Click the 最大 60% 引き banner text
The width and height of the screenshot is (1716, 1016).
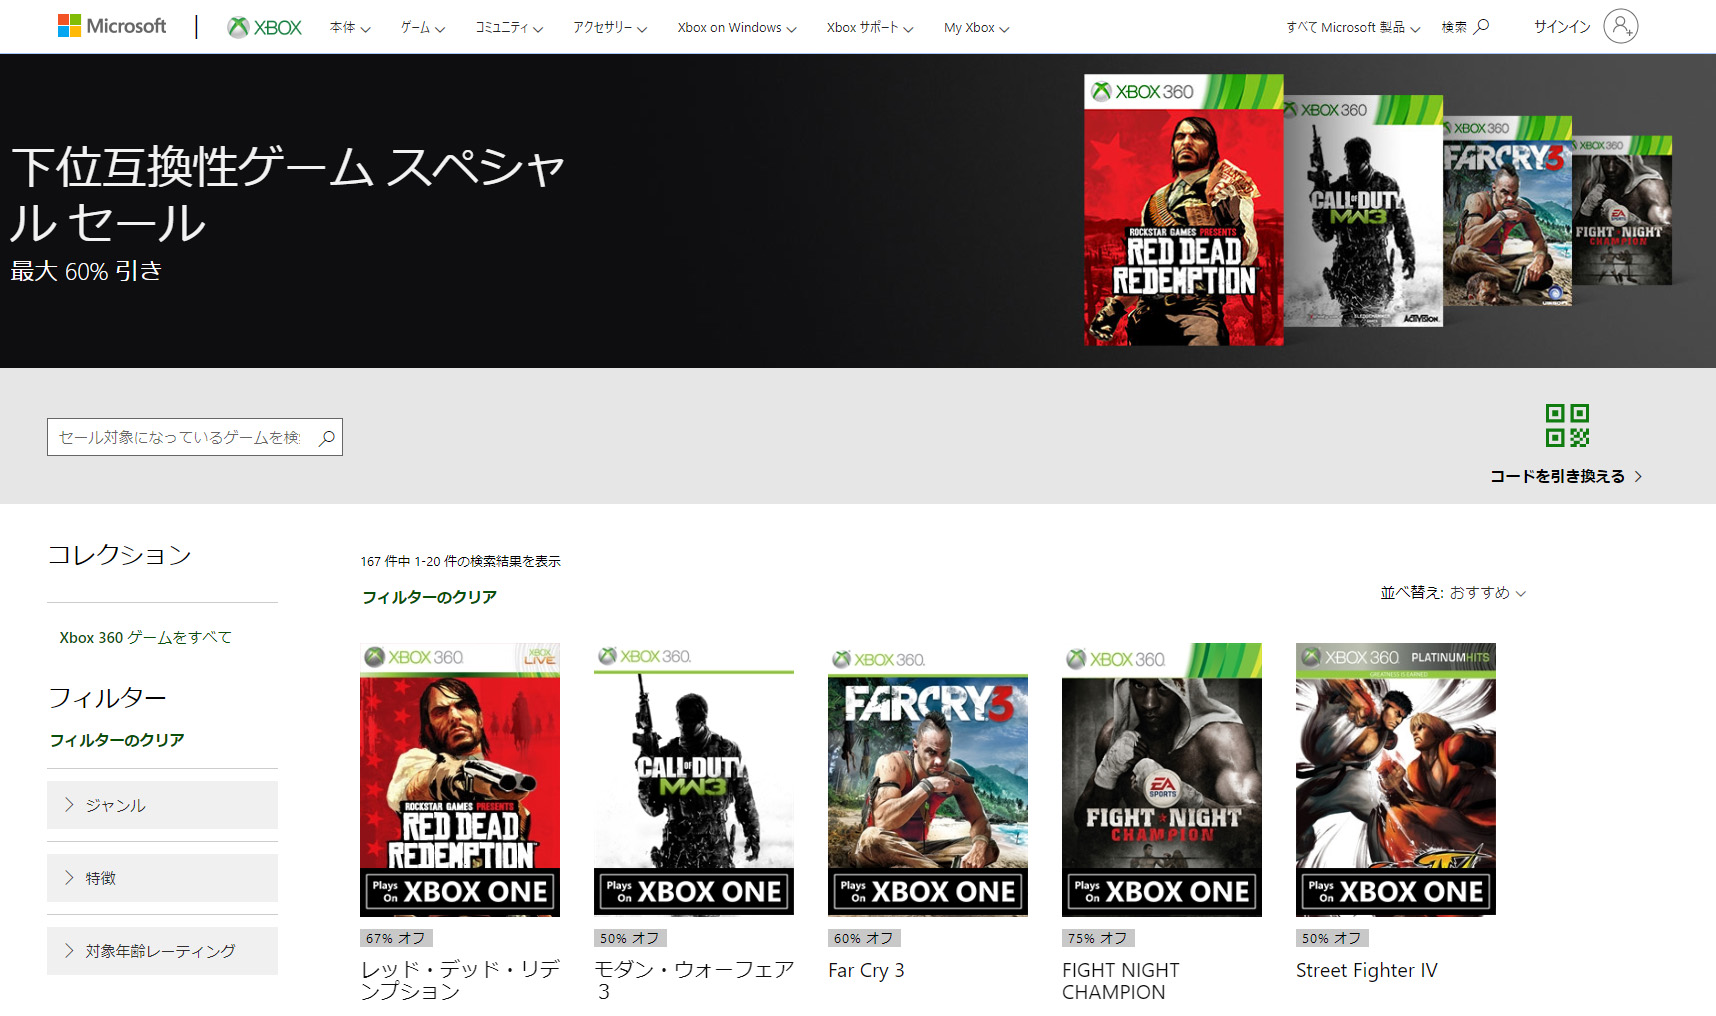(86, 271)
